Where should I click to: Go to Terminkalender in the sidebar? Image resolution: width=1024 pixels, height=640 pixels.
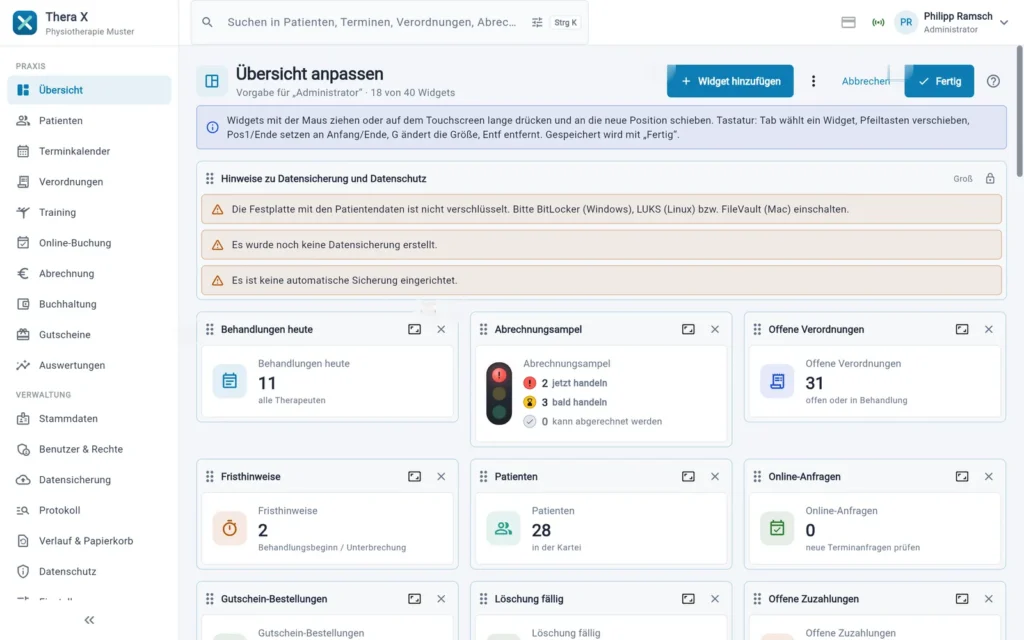tap(89, 152)
